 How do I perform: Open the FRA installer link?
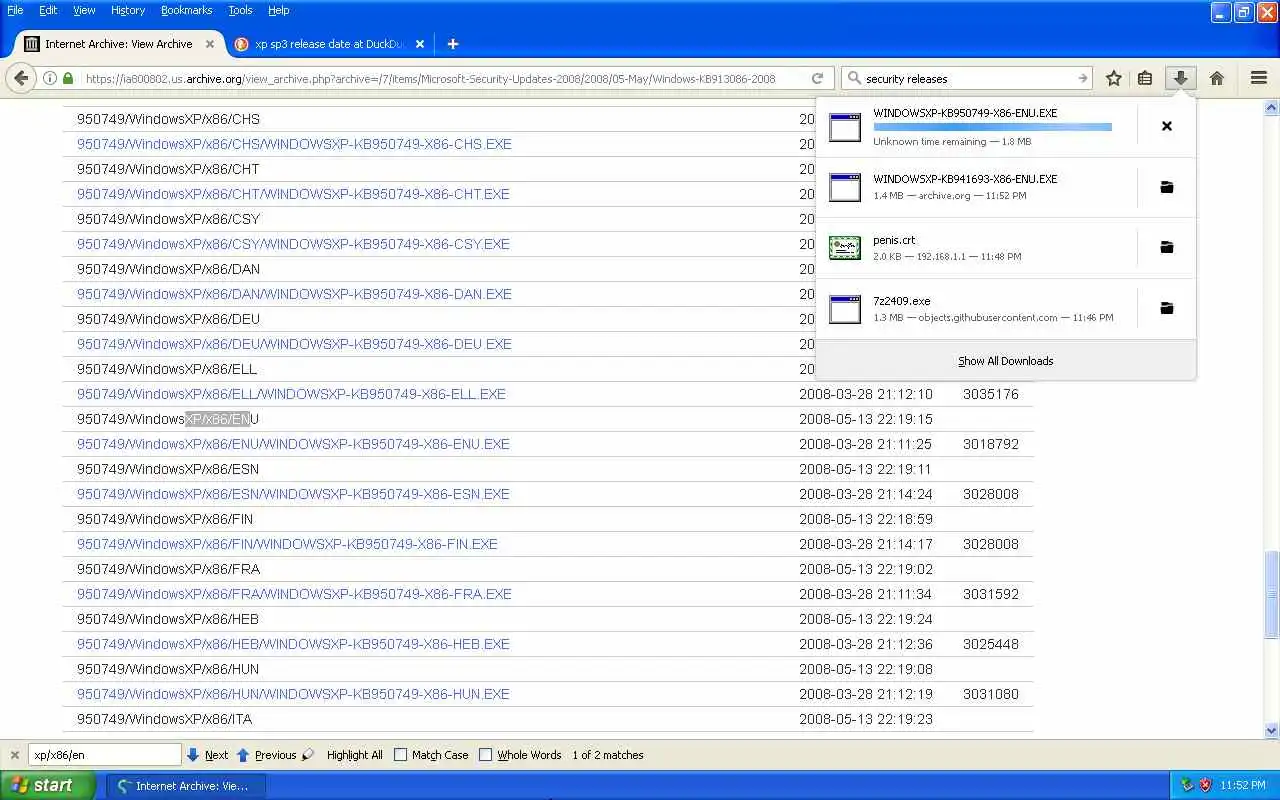click(294, 594)
